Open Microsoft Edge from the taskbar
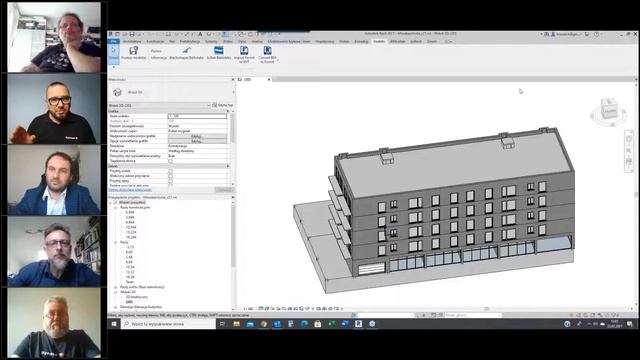This screenshot has height=360, width=640. point(304,324)
